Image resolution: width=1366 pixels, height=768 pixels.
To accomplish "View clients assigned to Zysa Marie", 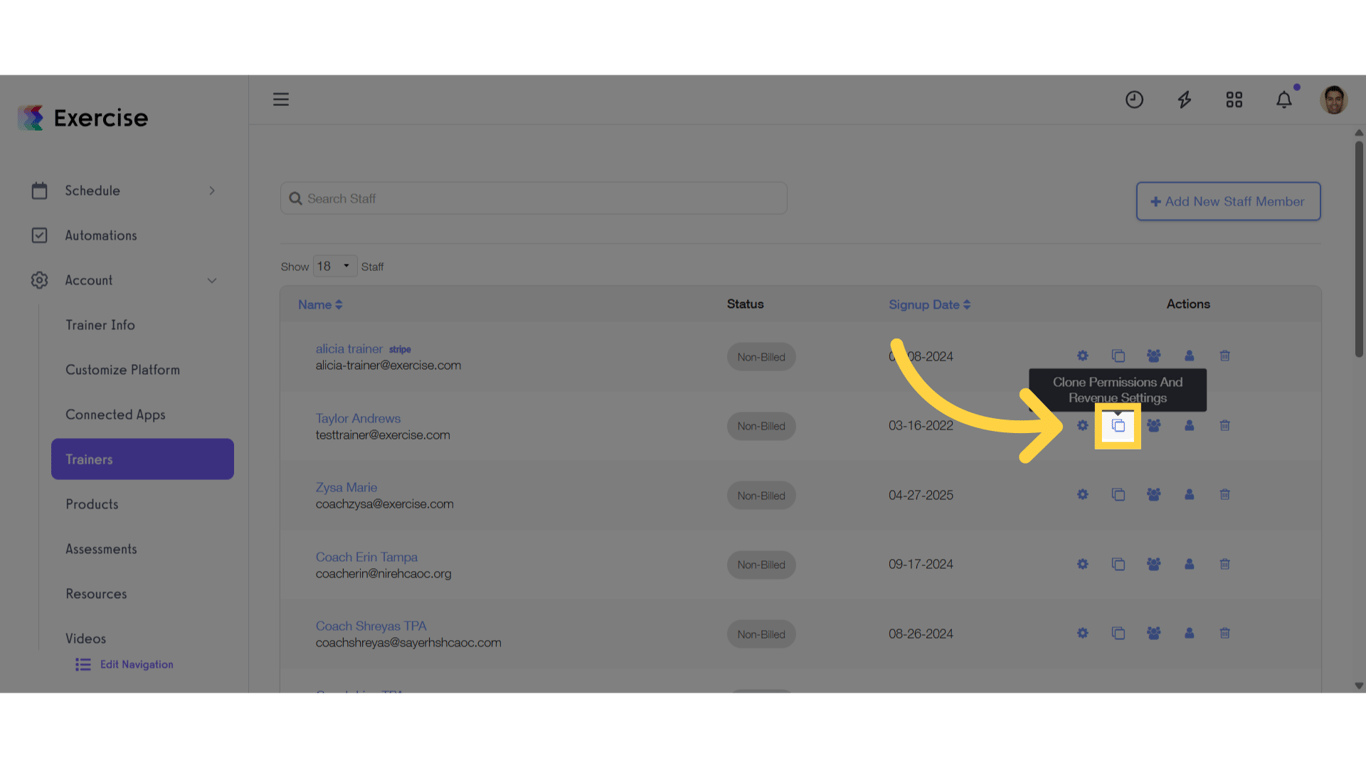I will pos(1153,494).
